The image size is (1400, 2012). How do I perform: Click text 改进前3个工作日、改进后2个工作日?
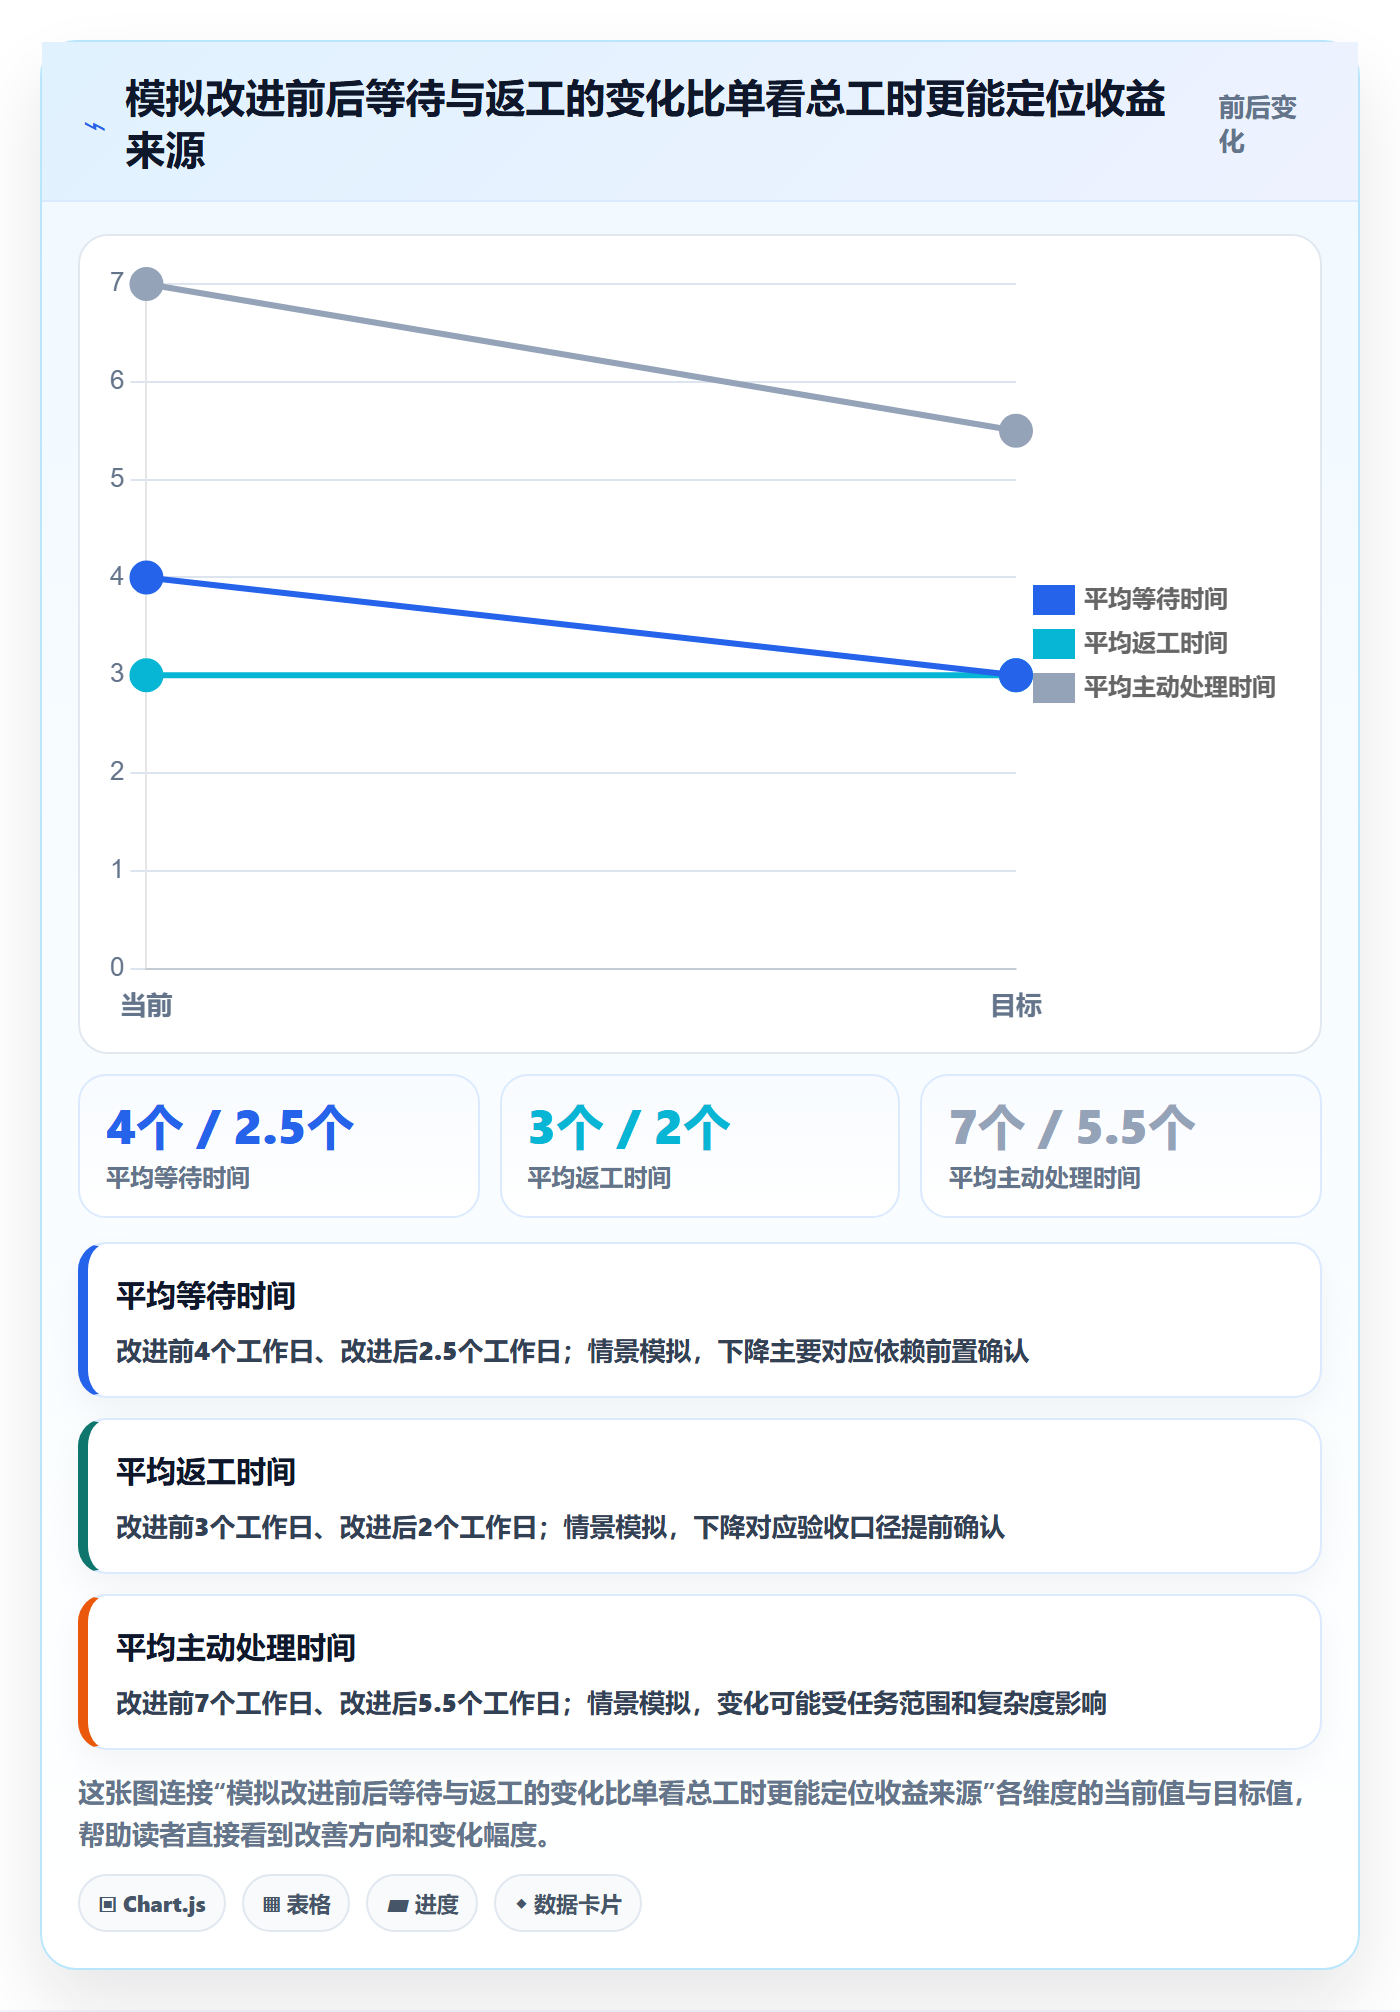pyautogui.click(x=327, y=1528)
